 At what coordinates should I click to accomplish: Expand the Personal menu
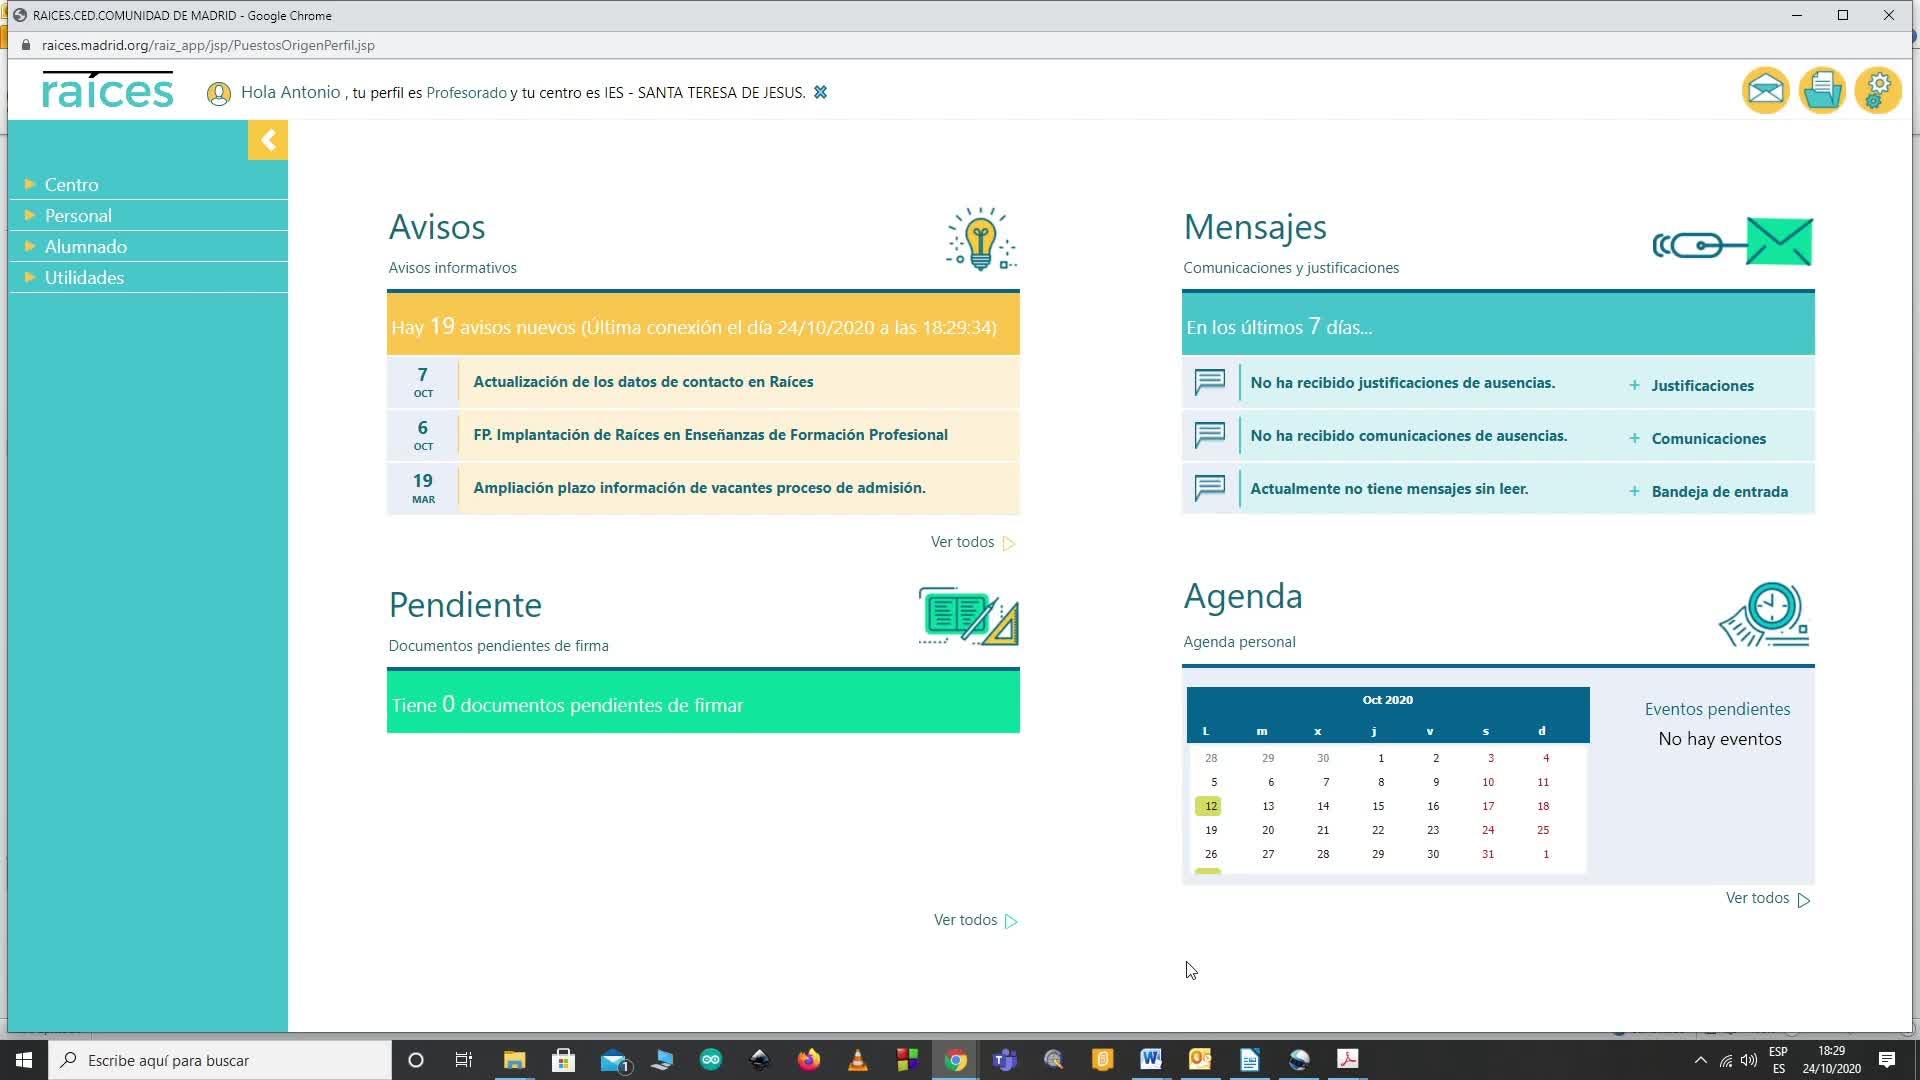(78, 216)
